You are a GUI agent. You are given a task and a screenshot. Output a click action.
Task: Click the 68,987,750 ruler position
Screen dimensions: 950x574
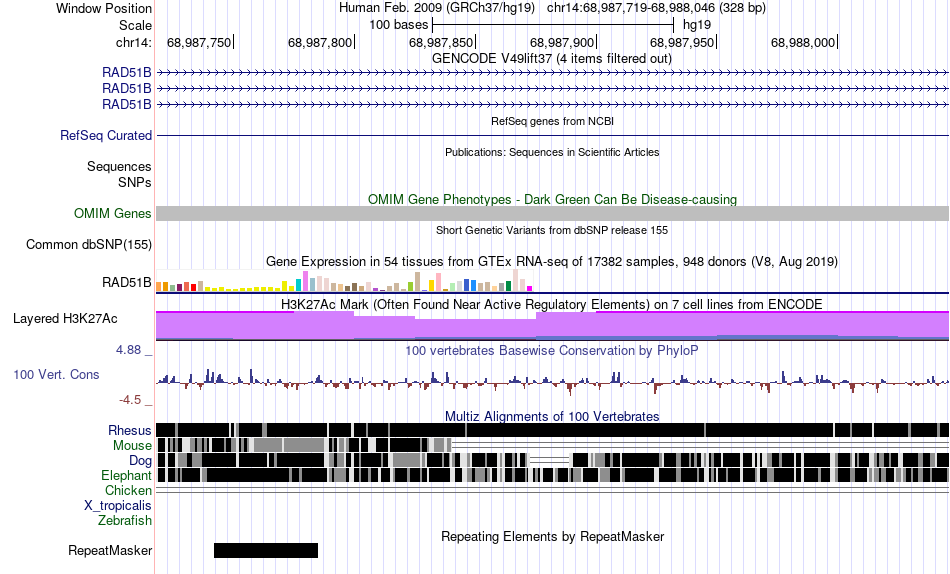(x=199, y=42)
